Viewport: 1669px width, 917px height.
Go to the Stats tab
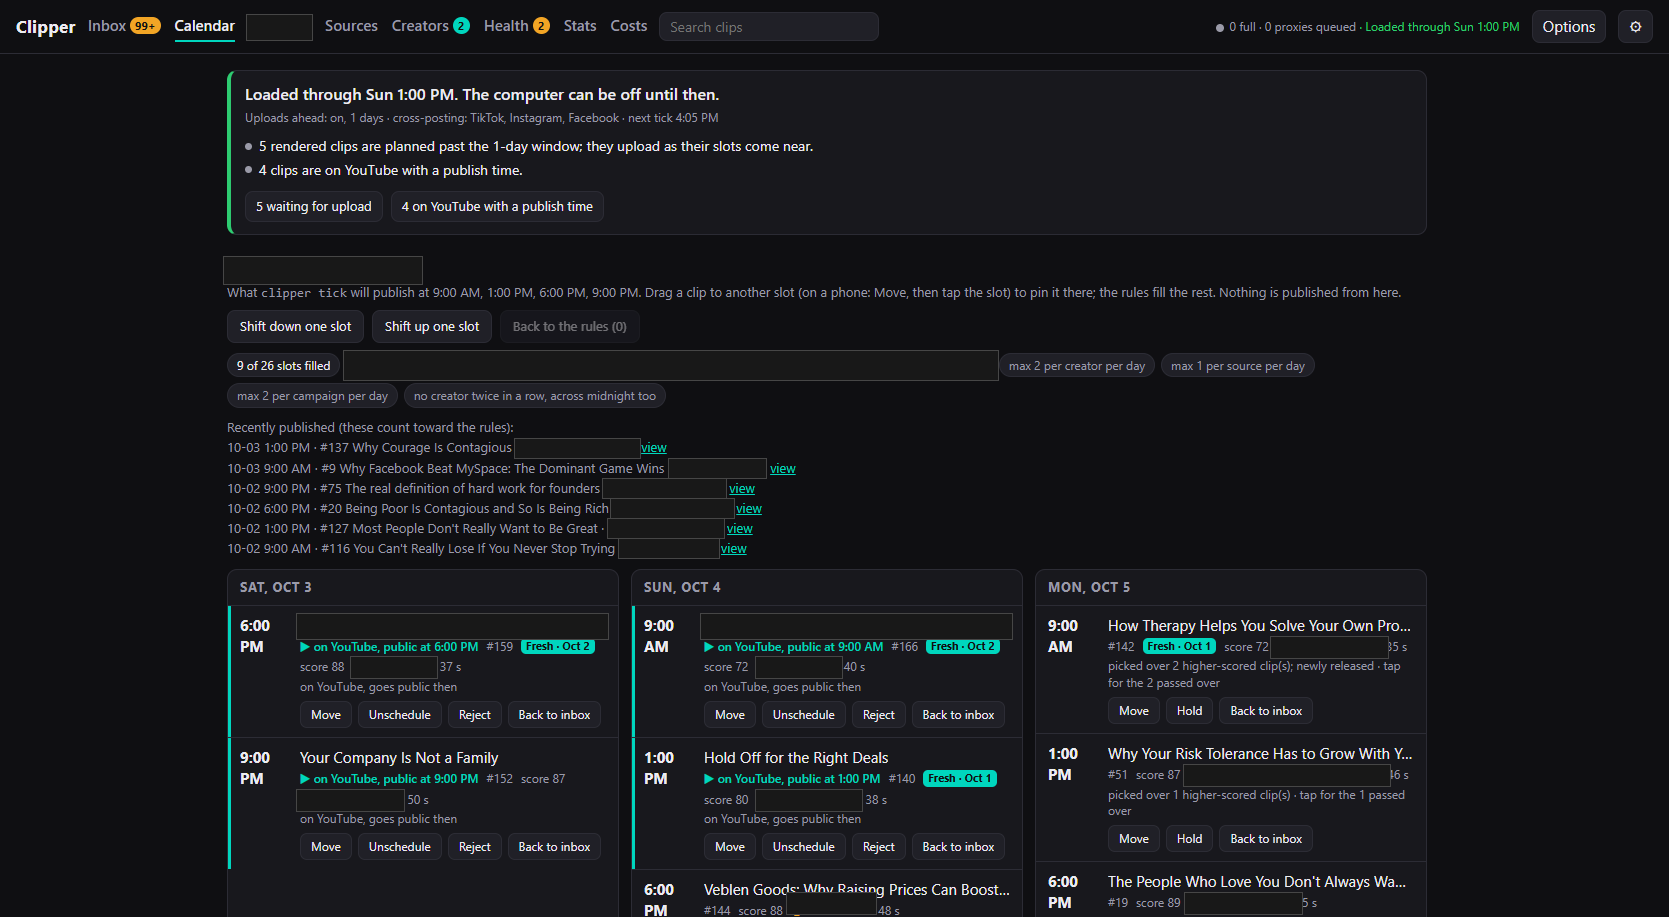click(580, 26)
